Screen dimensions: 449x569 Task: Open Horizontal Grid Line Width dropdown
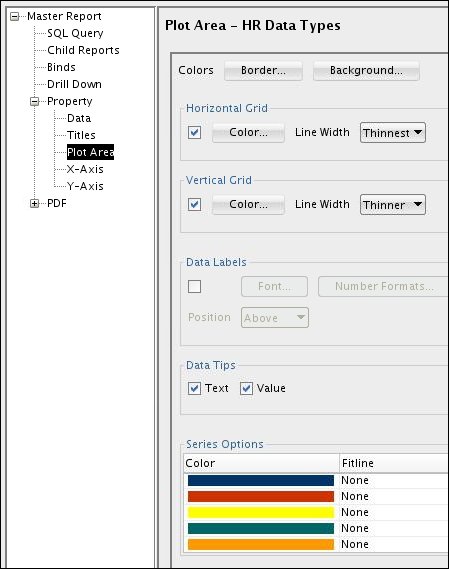click(393, 132)
